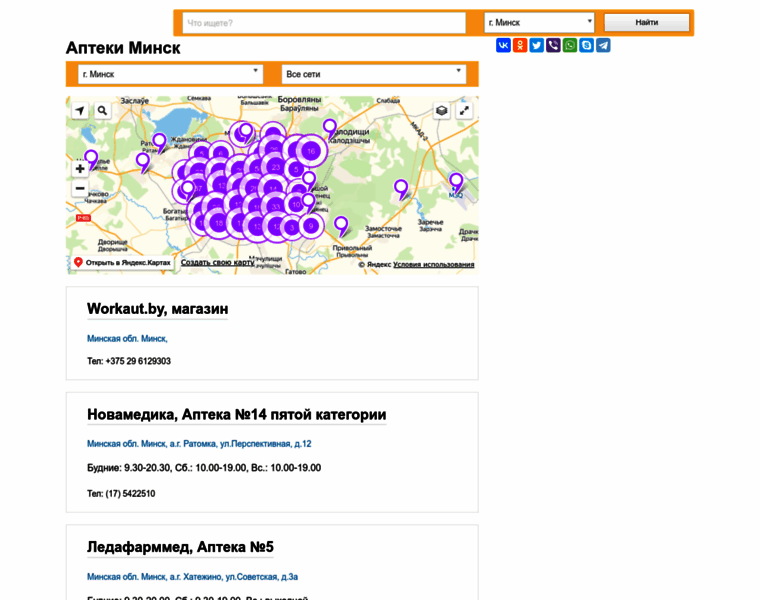Viewport: 760px width, 600px height.
Task: Open Ледафарммед, Аптека №5 listing
Action: [180, 547]
